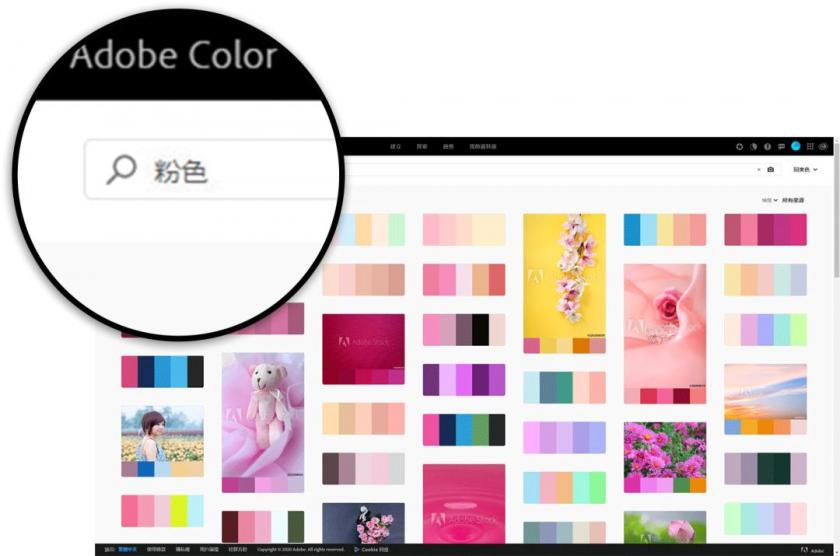Click the Adobe logo in the footer
The image size is (840, 556).
[x=807, y=549]
